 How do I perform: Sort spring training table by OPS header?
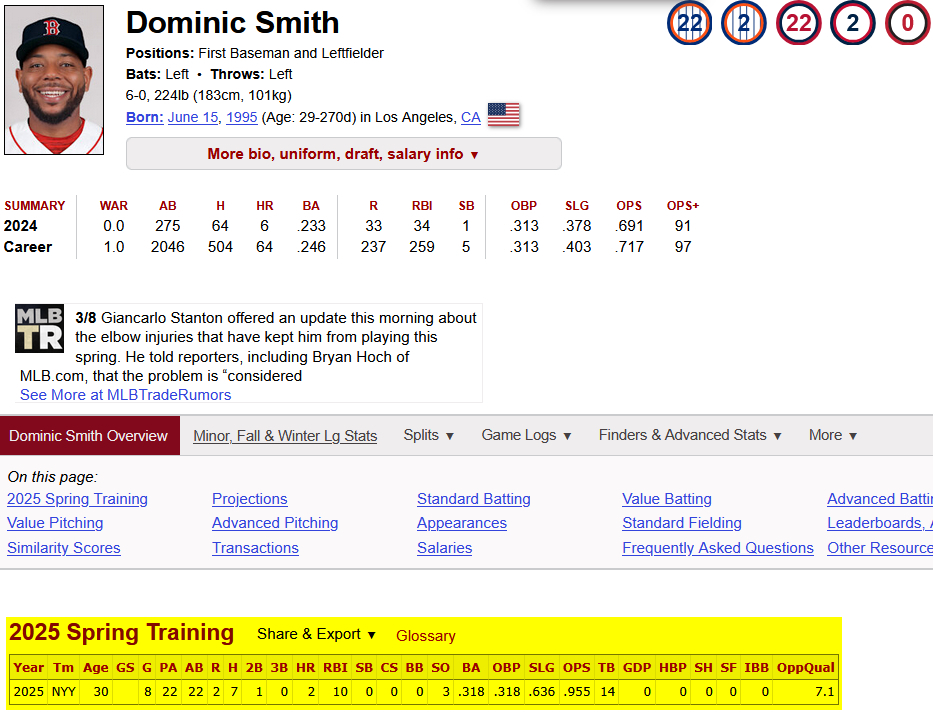(x=576, y=667)
